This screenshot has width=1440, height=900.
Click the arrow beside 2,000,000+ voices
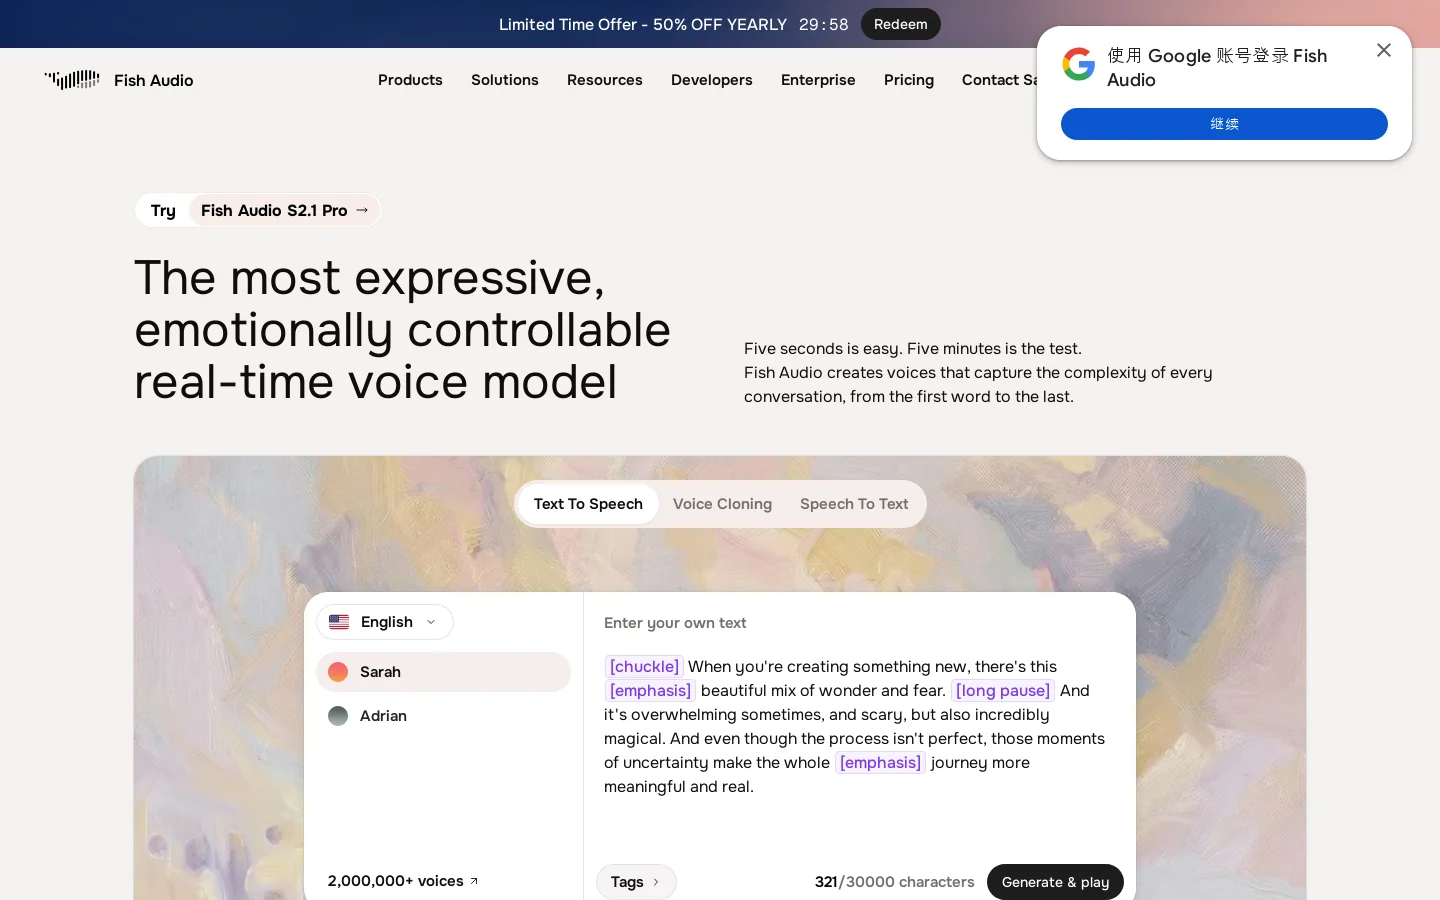474,881
